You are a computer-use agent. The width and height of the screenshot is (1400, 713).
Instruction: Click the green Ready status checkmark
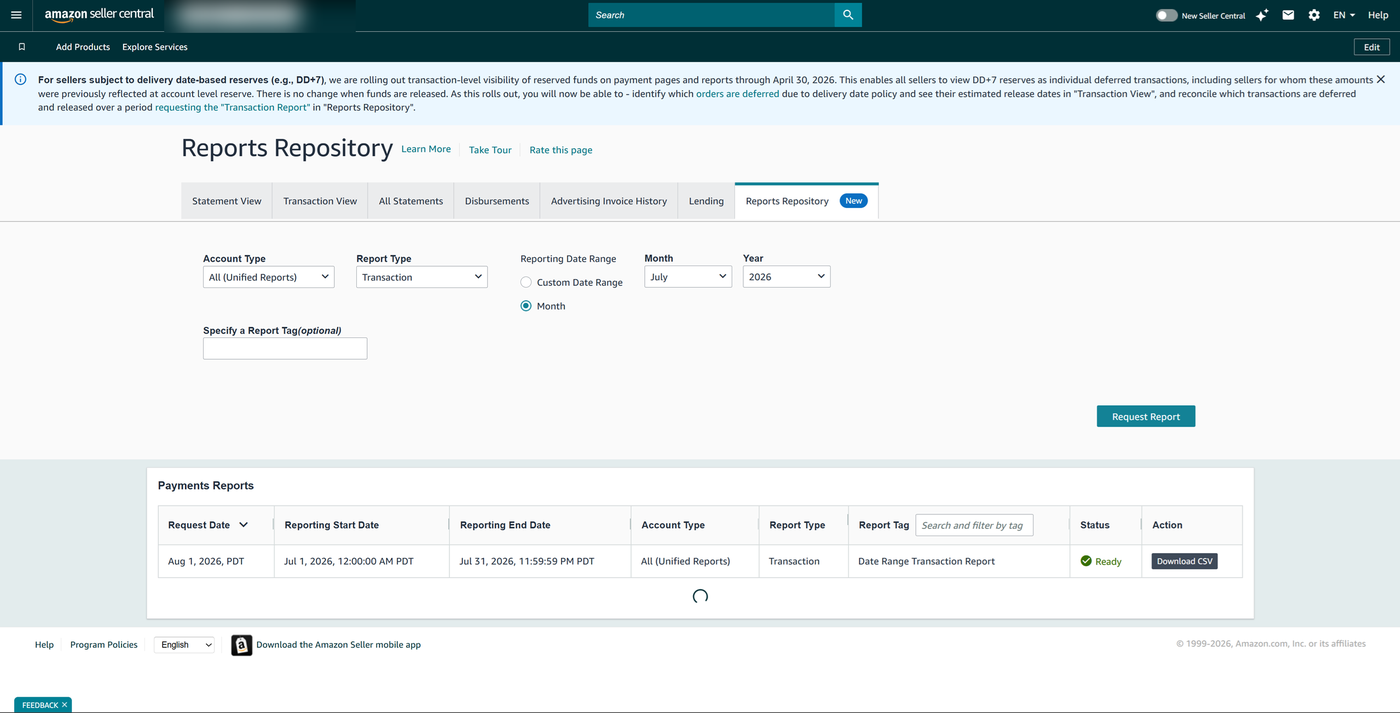[x=1086, y=561]
